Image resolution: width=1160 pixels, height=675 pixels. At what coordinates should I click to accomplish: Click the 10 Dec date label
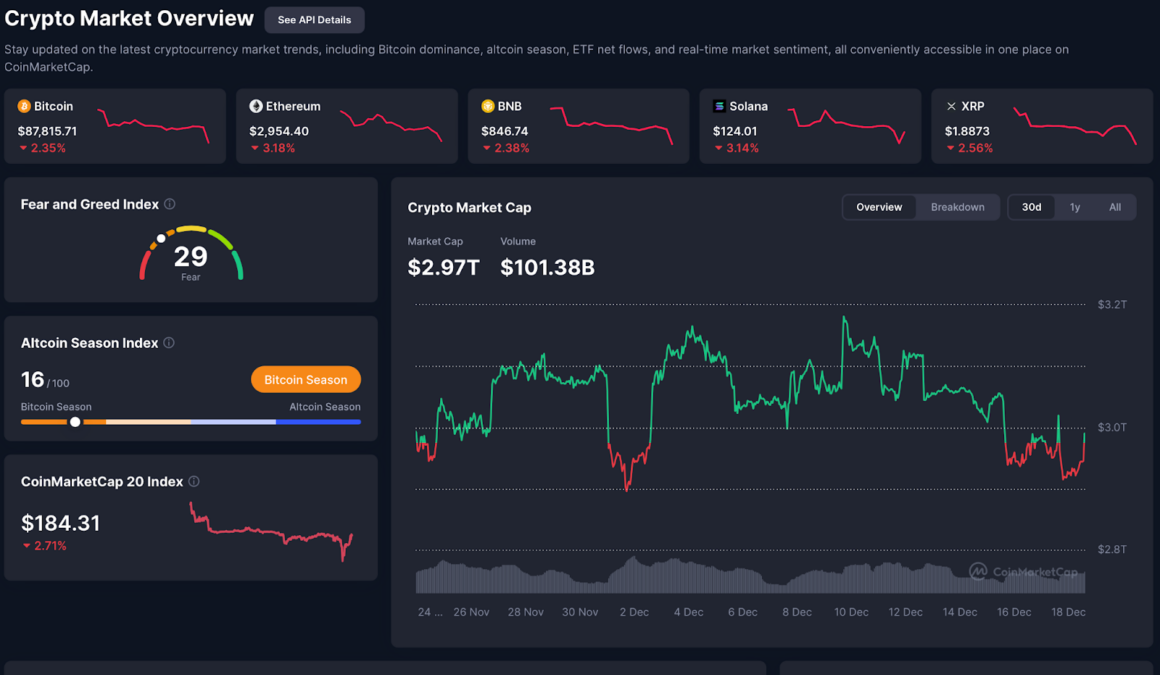(852, 612)
